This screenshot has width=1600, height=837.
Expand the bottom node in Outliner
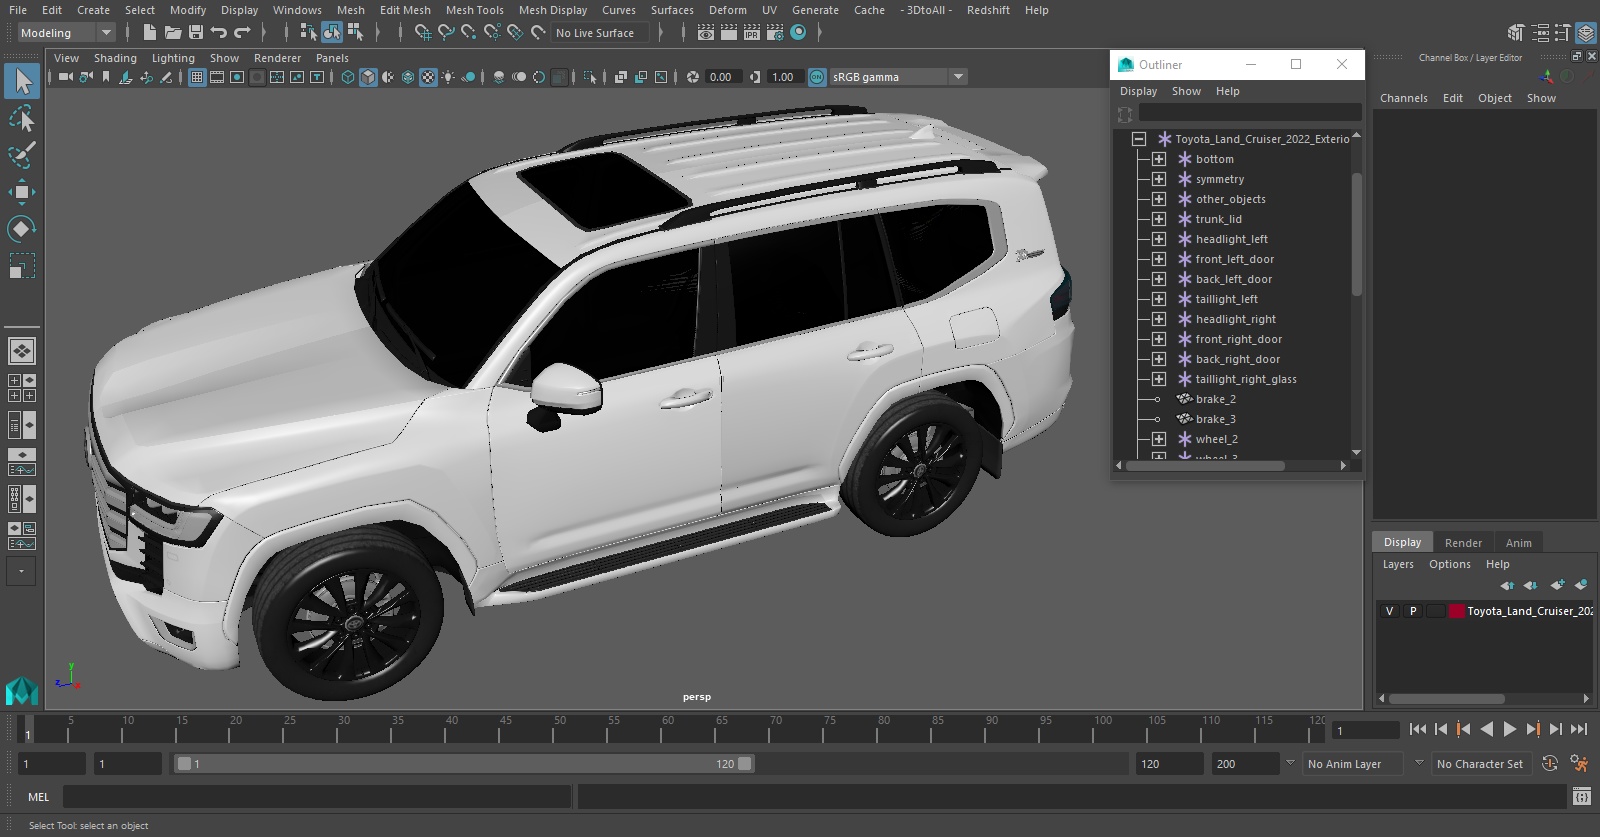click(x=1159, y=159)
